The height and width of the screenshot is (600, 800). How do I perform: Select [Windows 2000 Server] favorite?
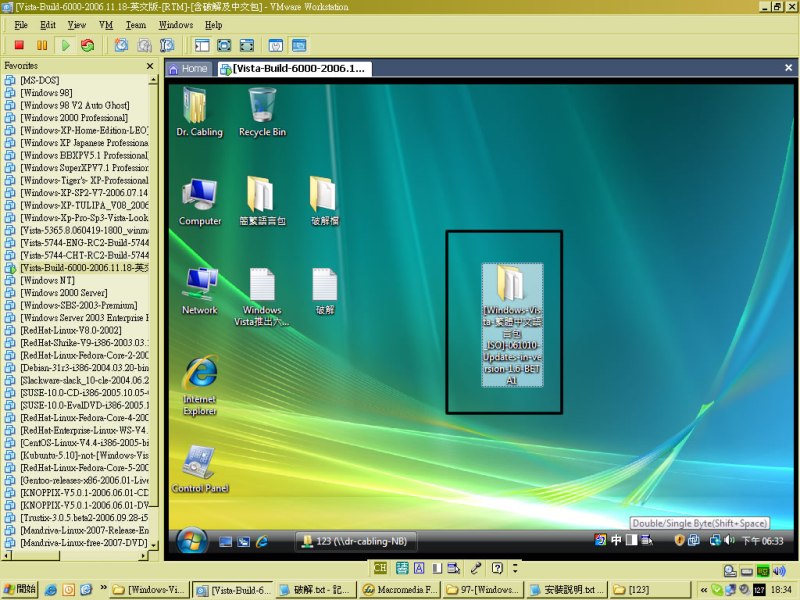64,293
